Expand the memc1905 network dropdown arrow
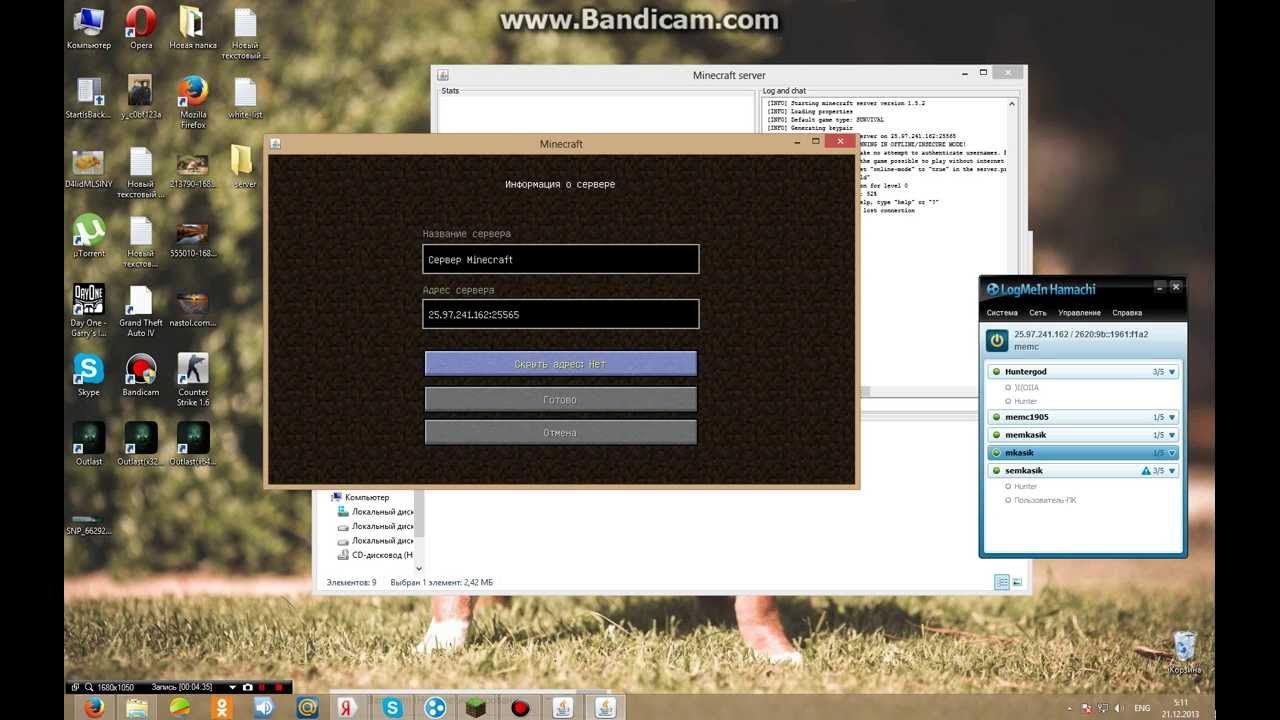Viewport: 1280px width, 720px height. tap(1173, 417)
